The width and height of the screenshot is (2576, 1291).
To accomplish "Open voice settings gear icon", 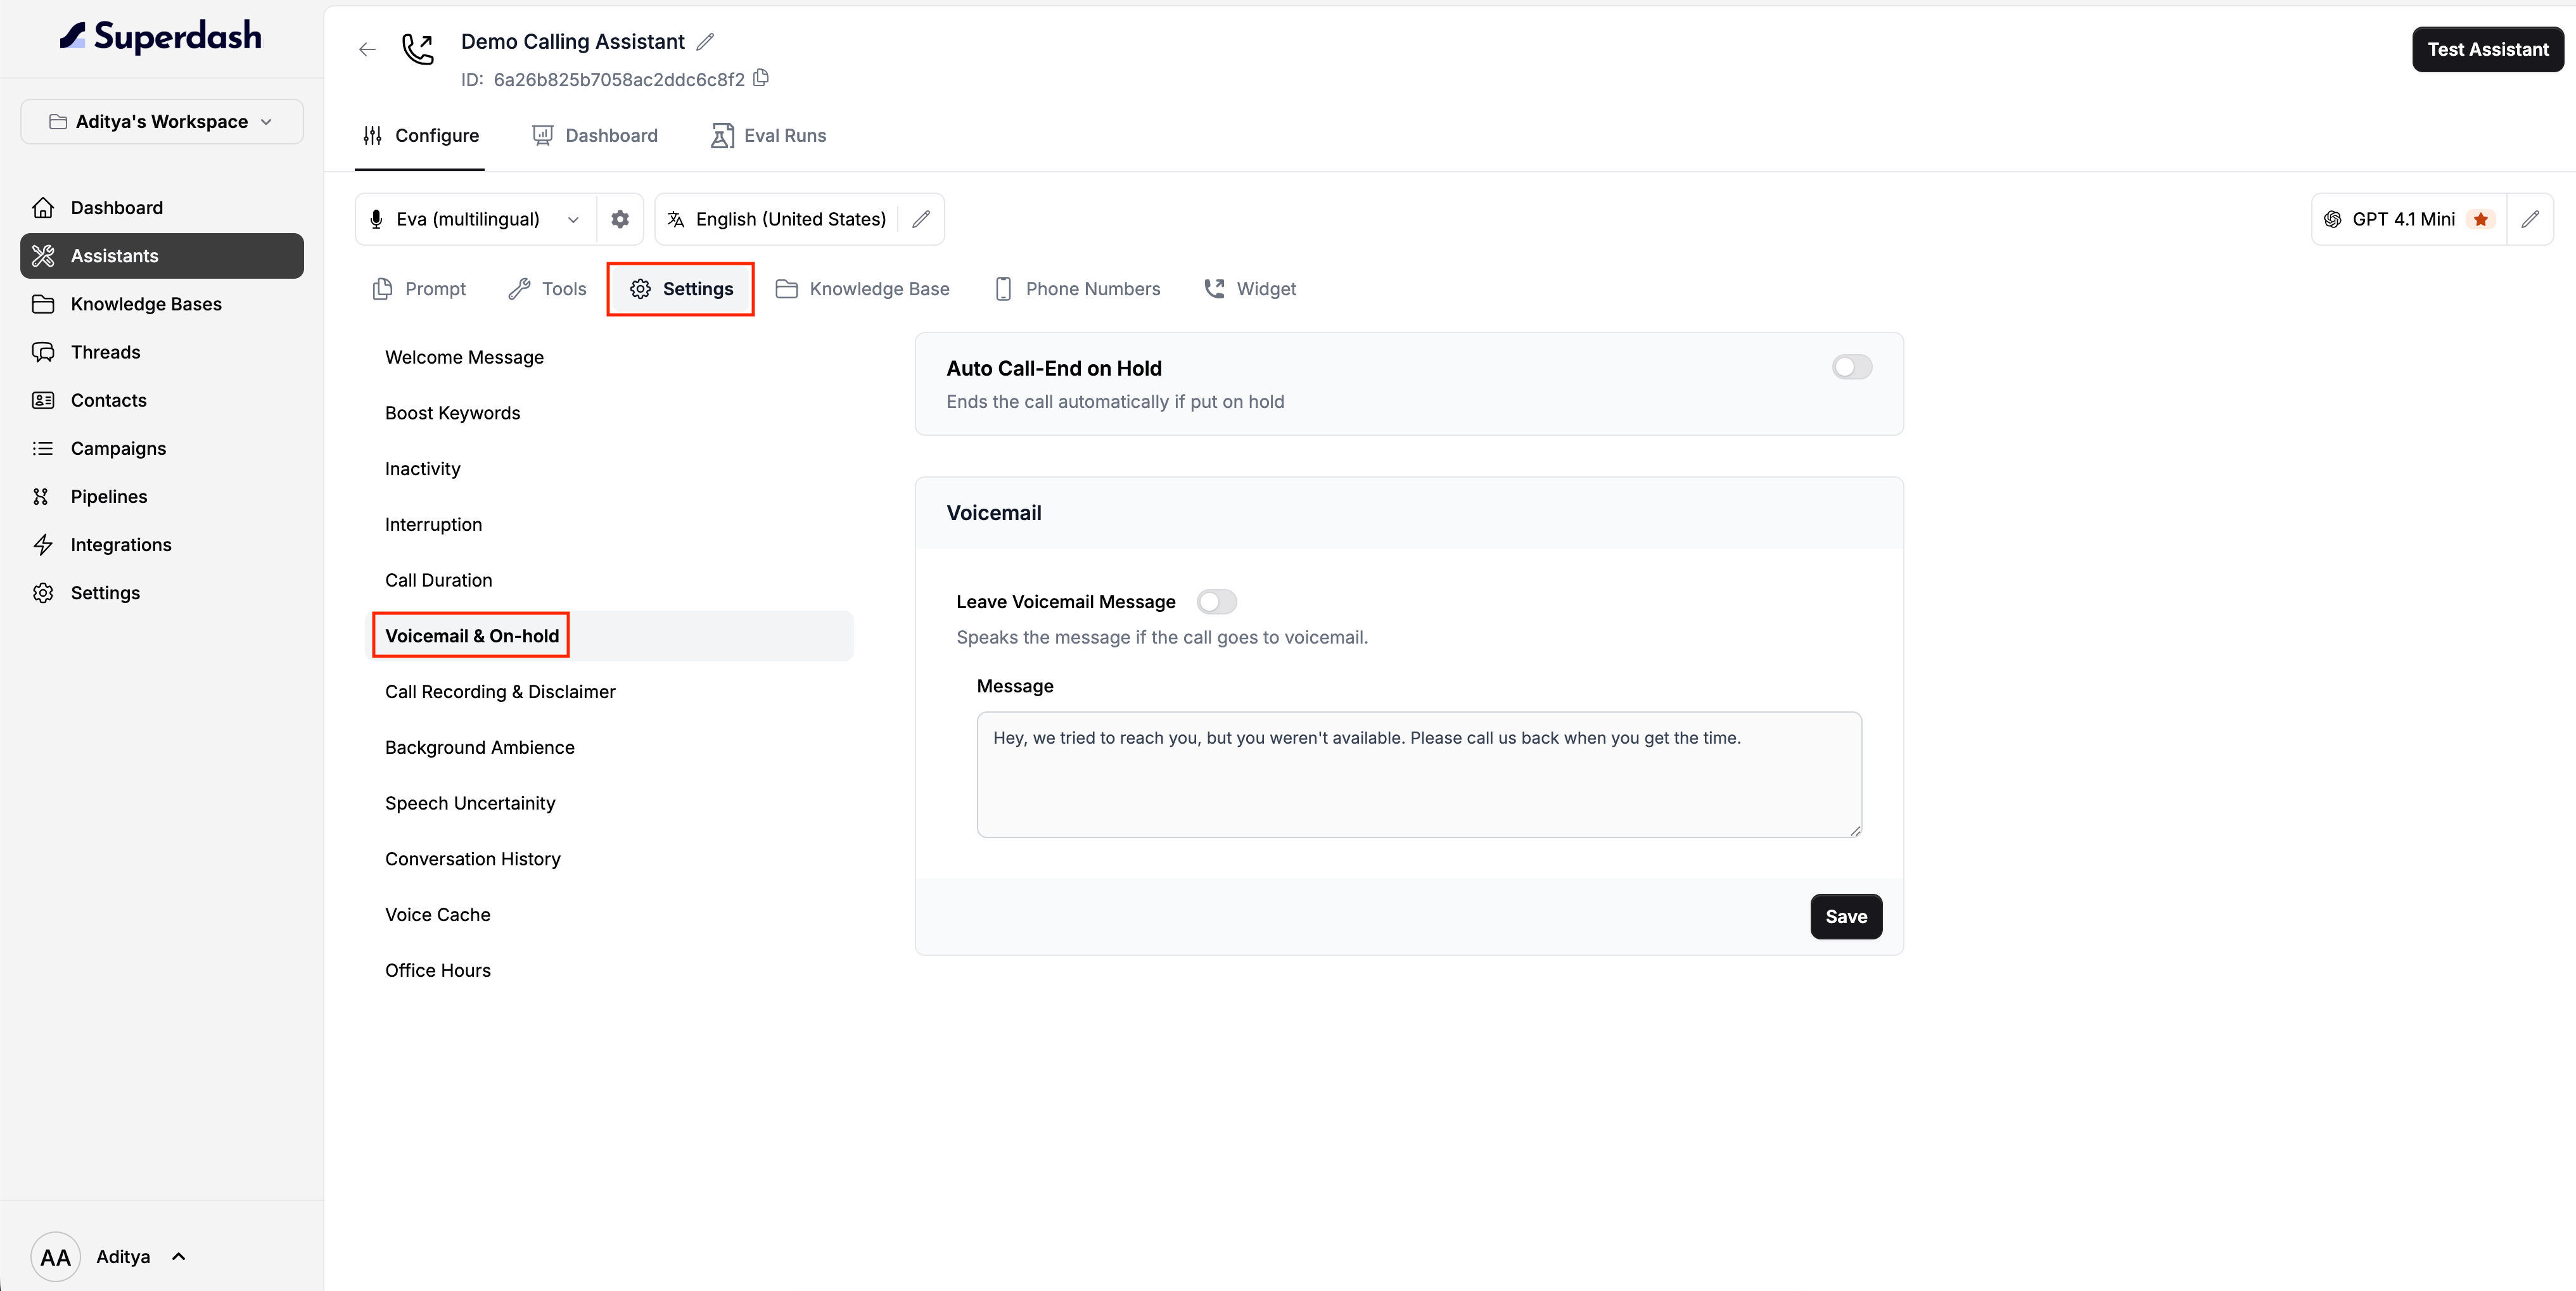I will tap(620, 219).
